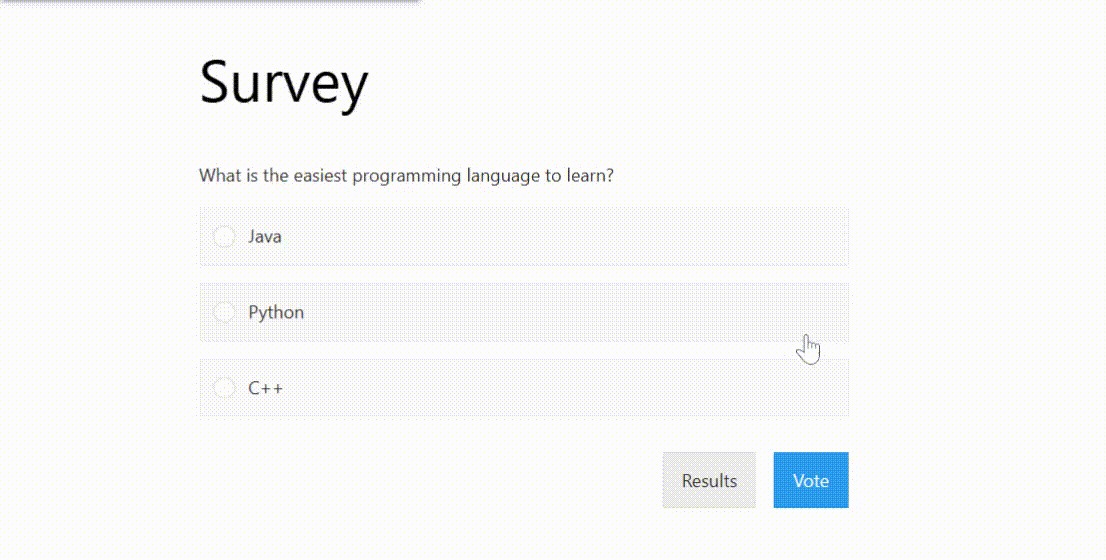This screenshot has width=1106, height=560.
Task: Click the Vote button
Action: 810,480
